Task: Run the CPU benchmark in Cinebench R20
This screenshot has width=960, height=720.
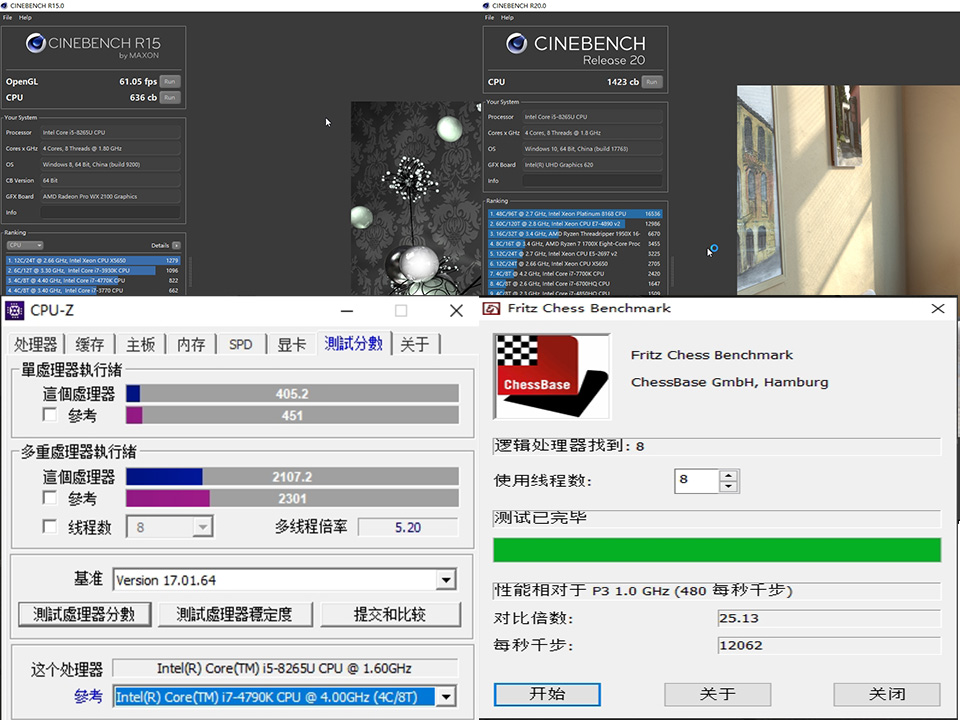Action: click(x=651, y=82)
